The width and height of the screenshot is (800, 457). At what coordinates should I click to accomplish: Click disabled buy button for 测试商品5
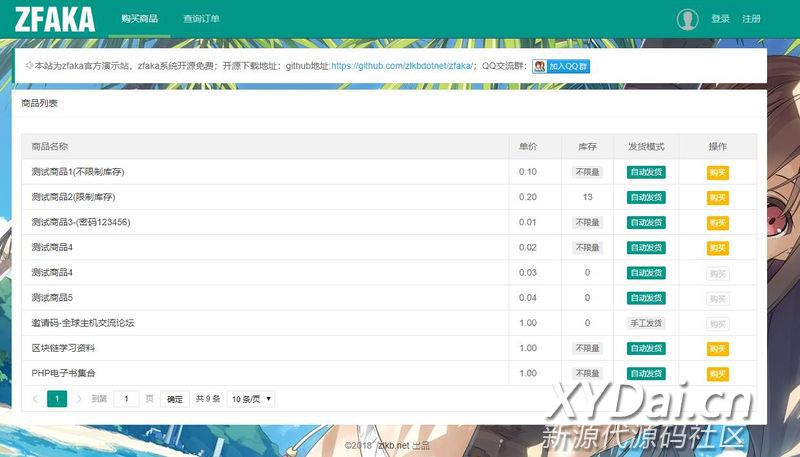click(717, 298)
